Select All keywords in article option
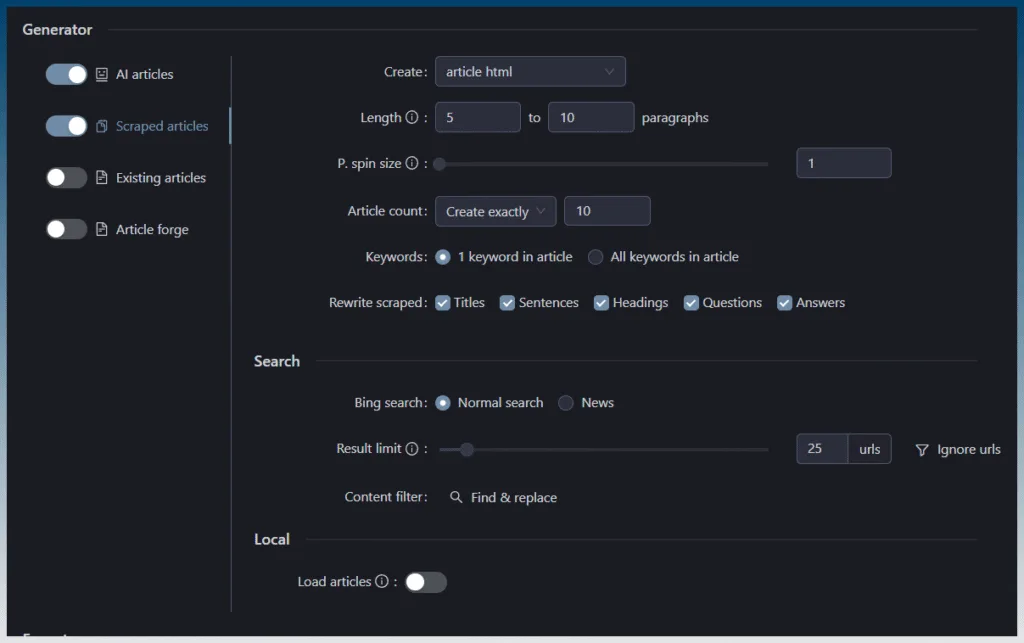 pos(595,257)
